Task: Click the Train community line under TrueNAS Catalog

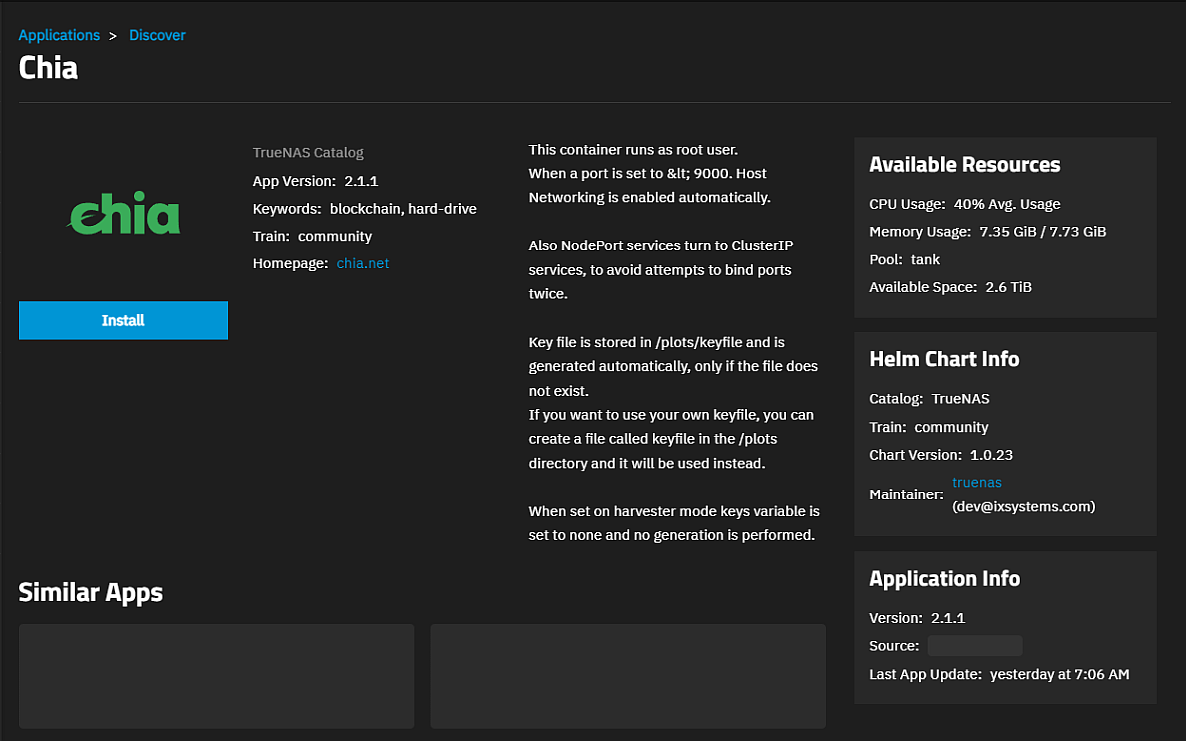Action: pyautogui.click(x=312, y=236)
